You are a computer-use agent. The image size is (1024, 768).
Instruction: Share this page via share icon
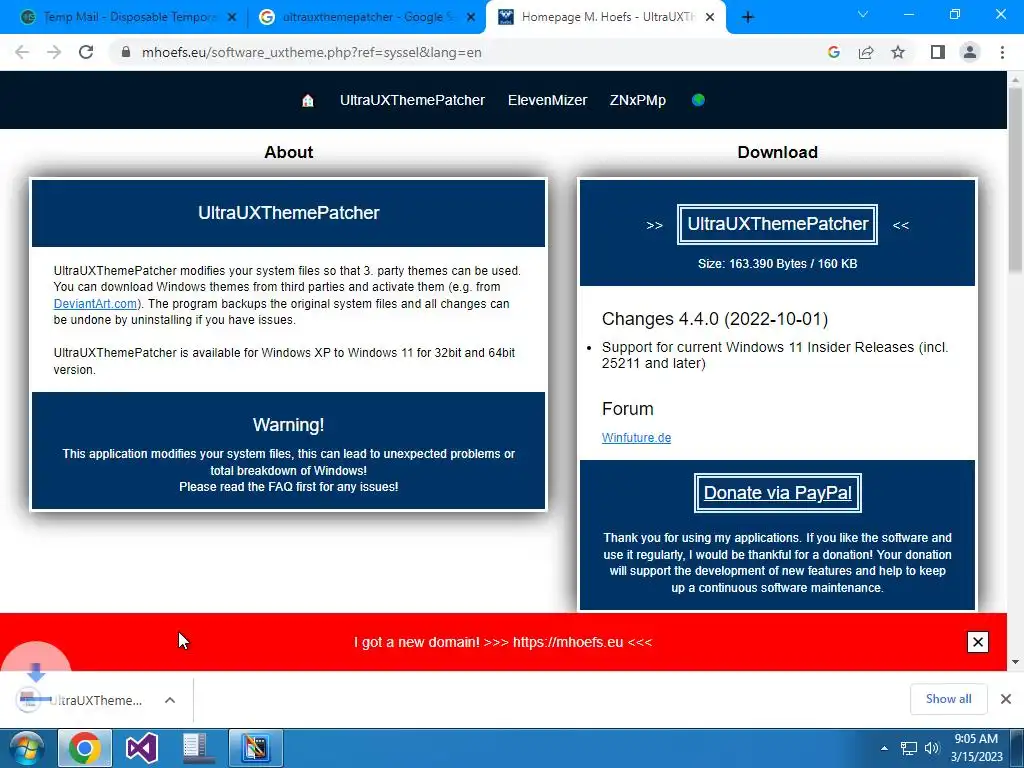866,52
